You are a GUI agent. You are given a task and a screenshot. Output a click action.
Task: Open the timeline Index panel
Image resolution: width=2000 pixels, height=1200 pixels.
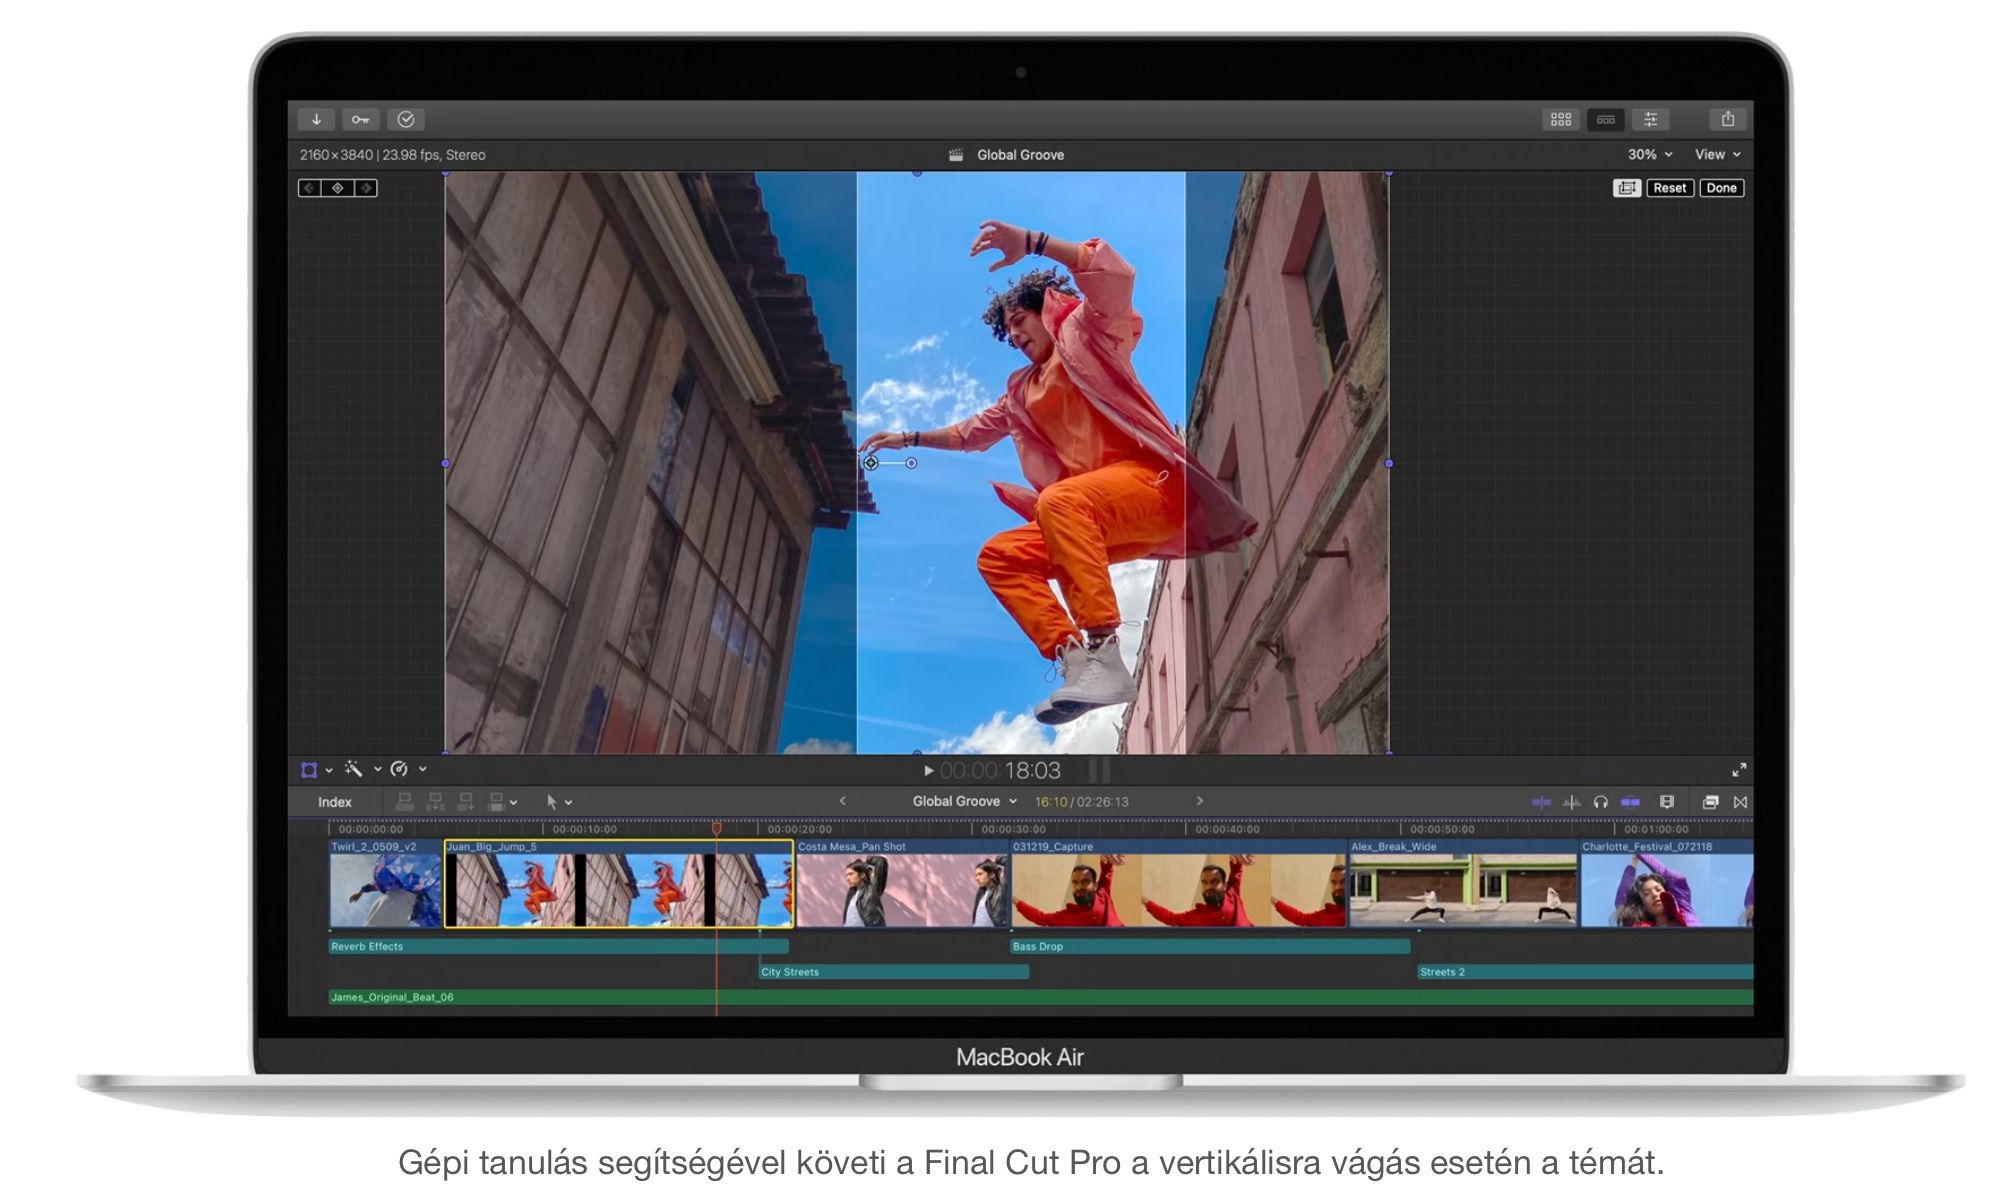coord(335,802)
